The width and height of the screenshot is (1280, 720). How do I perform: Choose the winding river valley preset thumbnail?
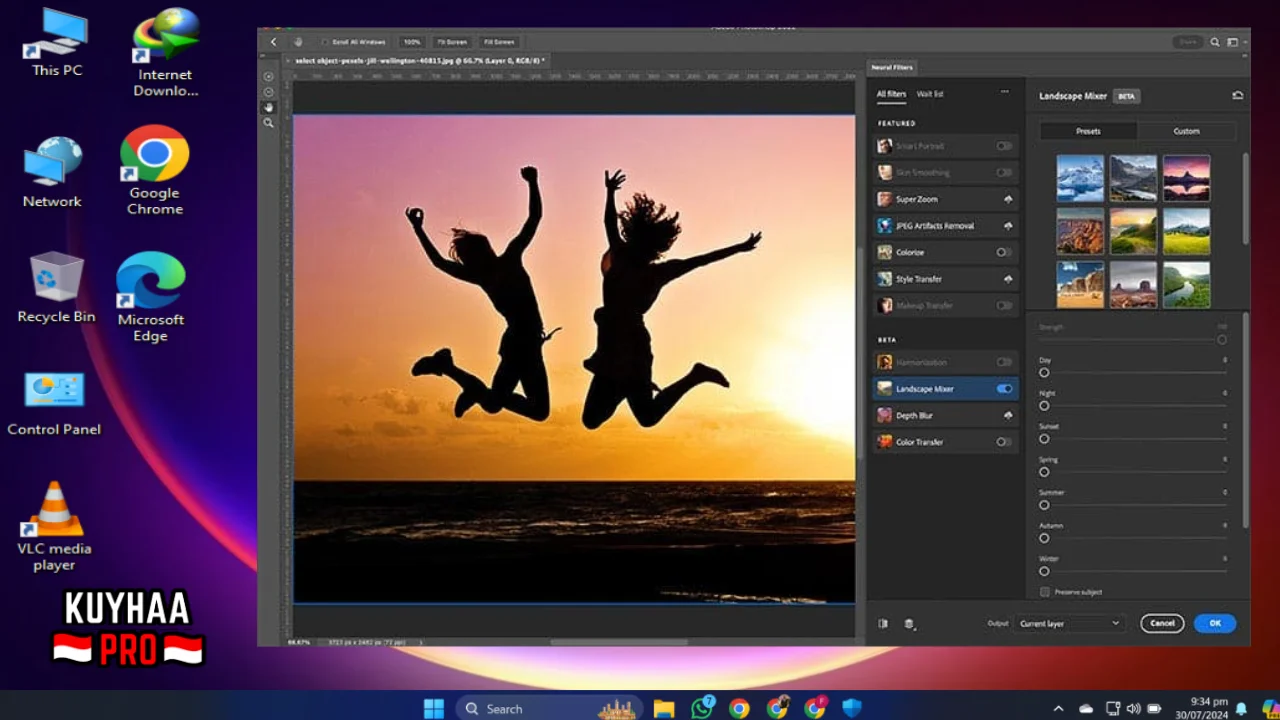coord(1185,285)
